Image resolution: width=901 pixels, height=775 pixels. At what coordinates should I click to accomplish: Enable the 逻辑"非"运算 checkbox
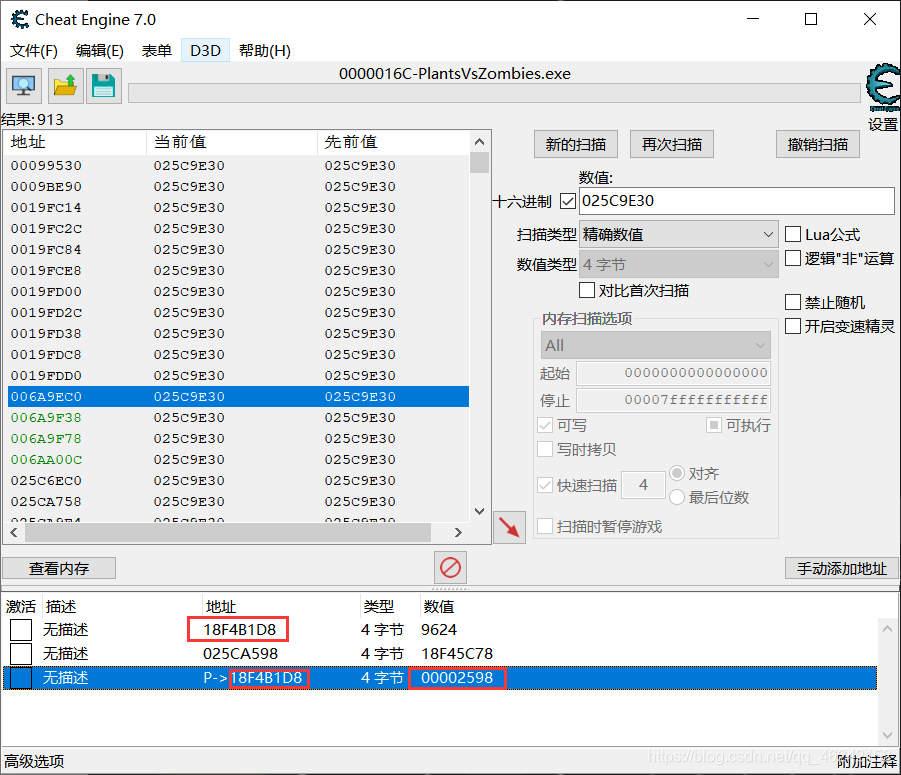click(793, 259)
